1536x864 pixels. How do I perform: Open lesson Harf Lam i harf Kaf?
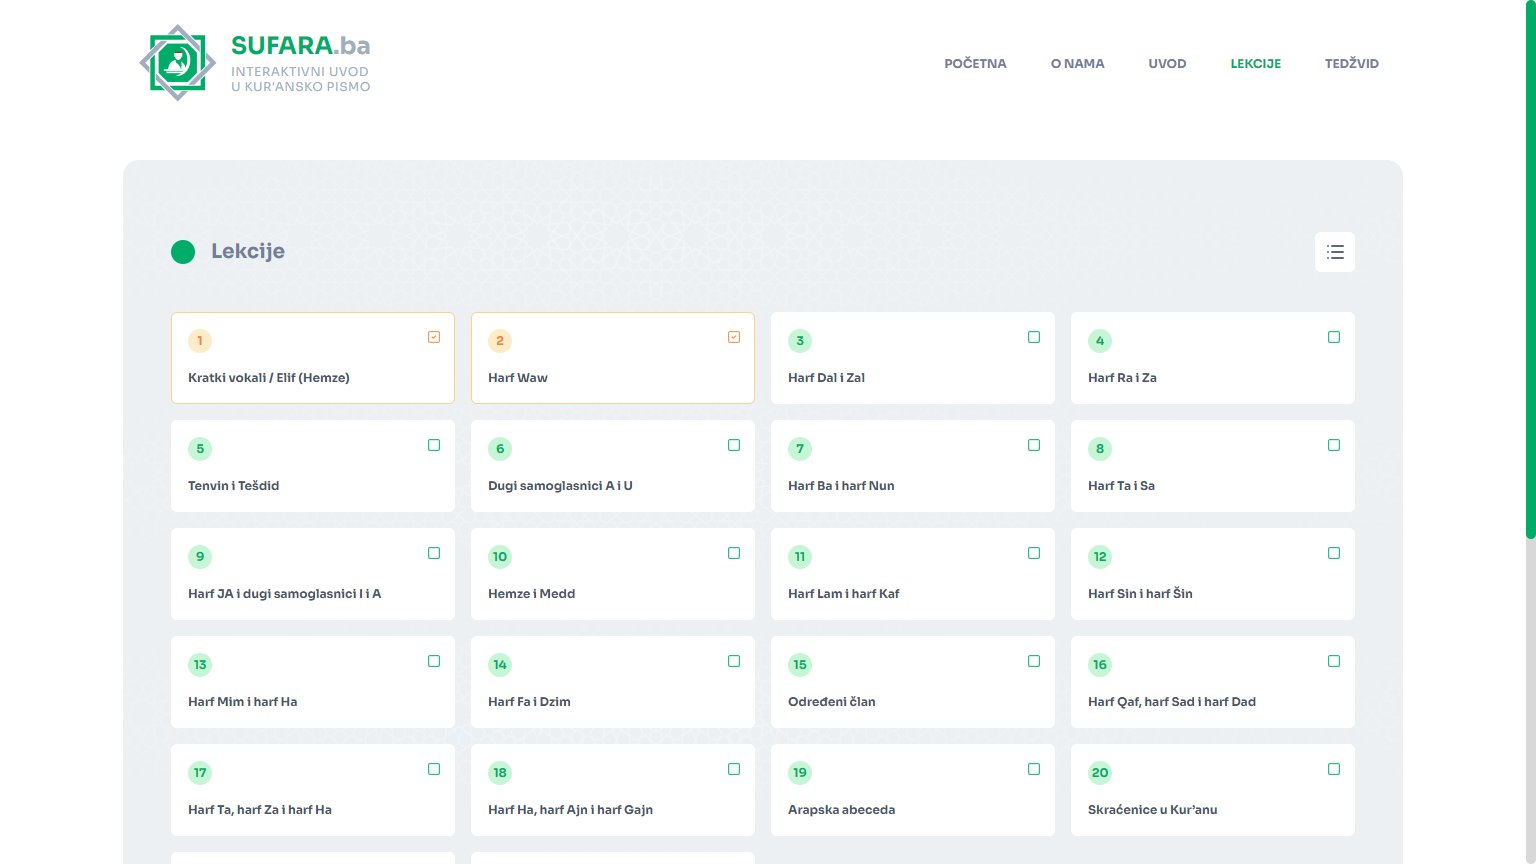913,574
